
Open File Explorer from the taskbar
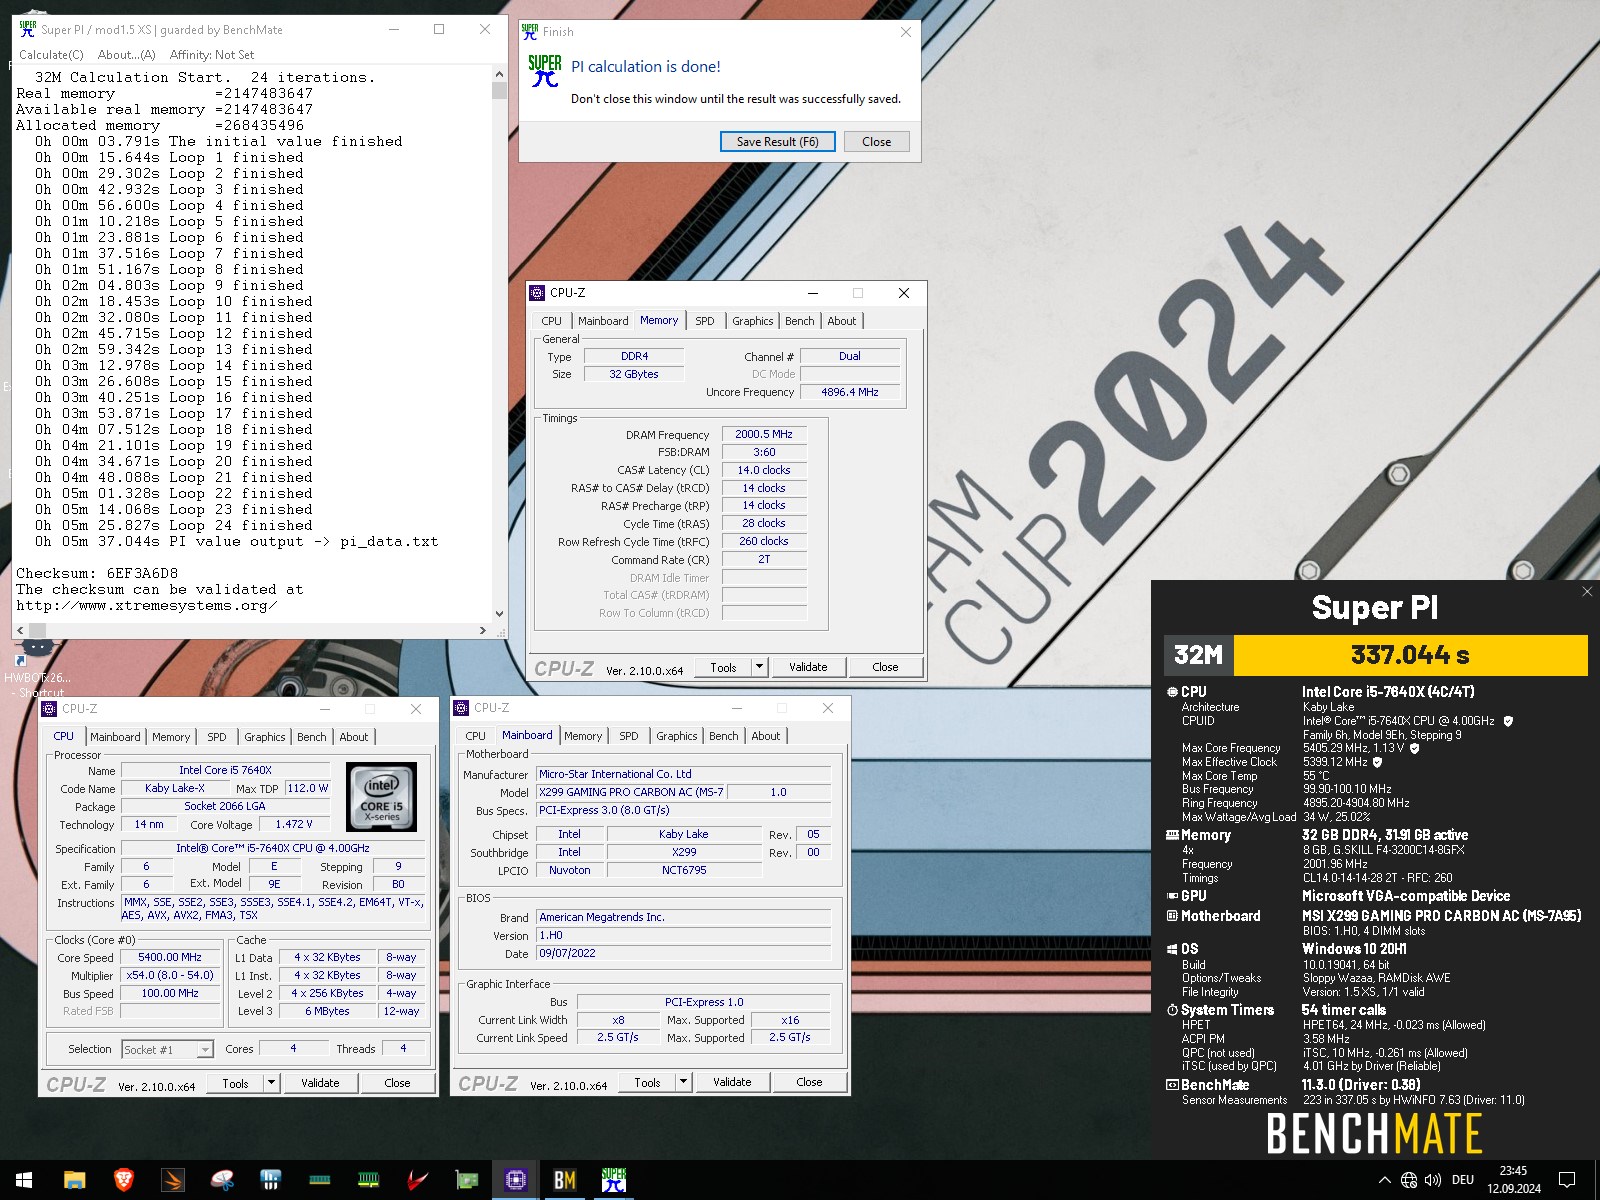click(75, 1180)
